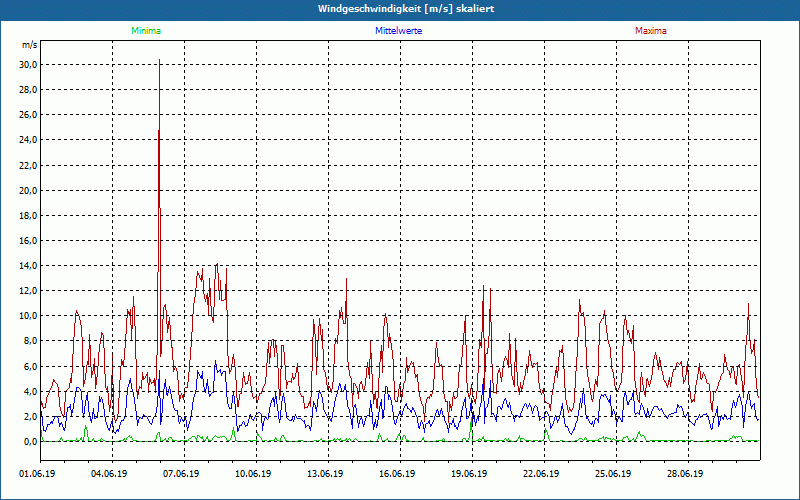The image size is (800, 500).
Task: Click the 16,0 y-axis value
Action: click(29, 241)
